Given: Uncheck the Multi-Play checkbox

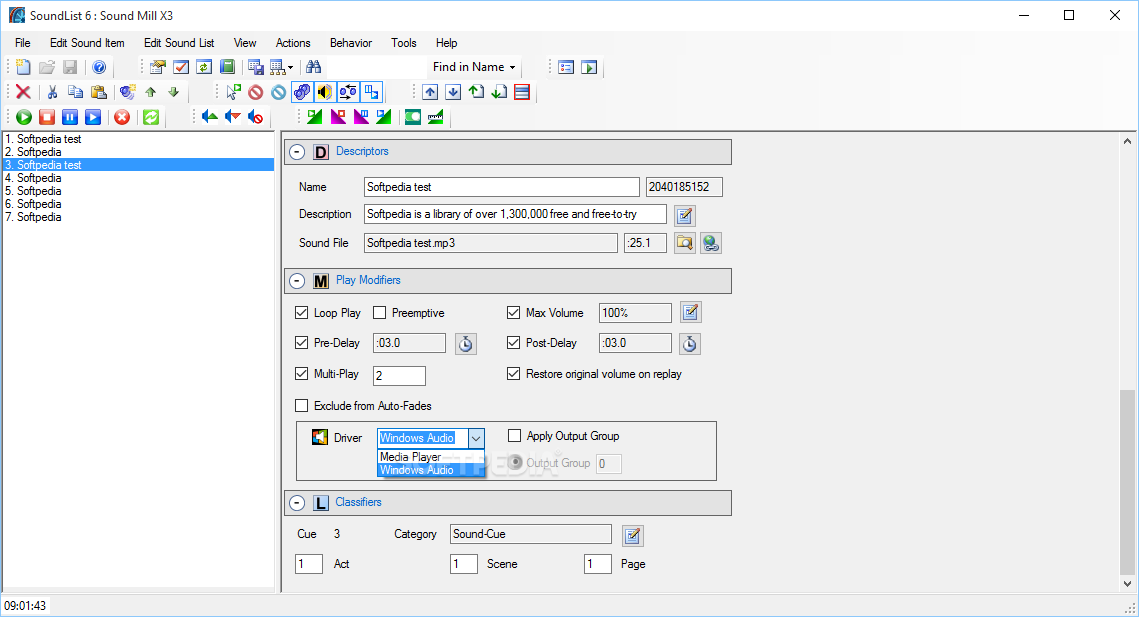Looking at the screenshot, I should pyautogui.click(x=301, y=374).
